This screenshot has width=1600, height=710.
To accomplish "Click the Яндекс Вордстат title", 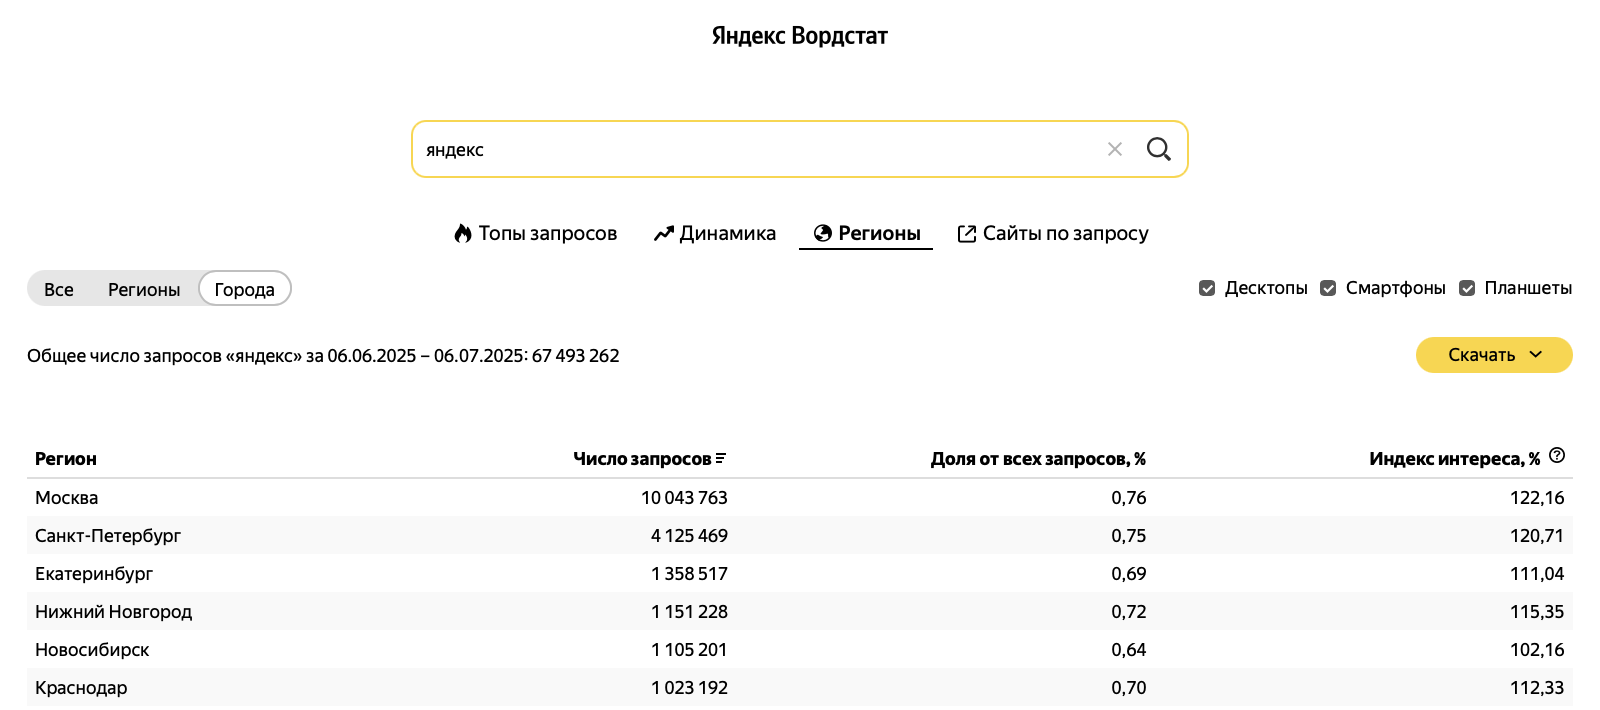I will [800, 36].
